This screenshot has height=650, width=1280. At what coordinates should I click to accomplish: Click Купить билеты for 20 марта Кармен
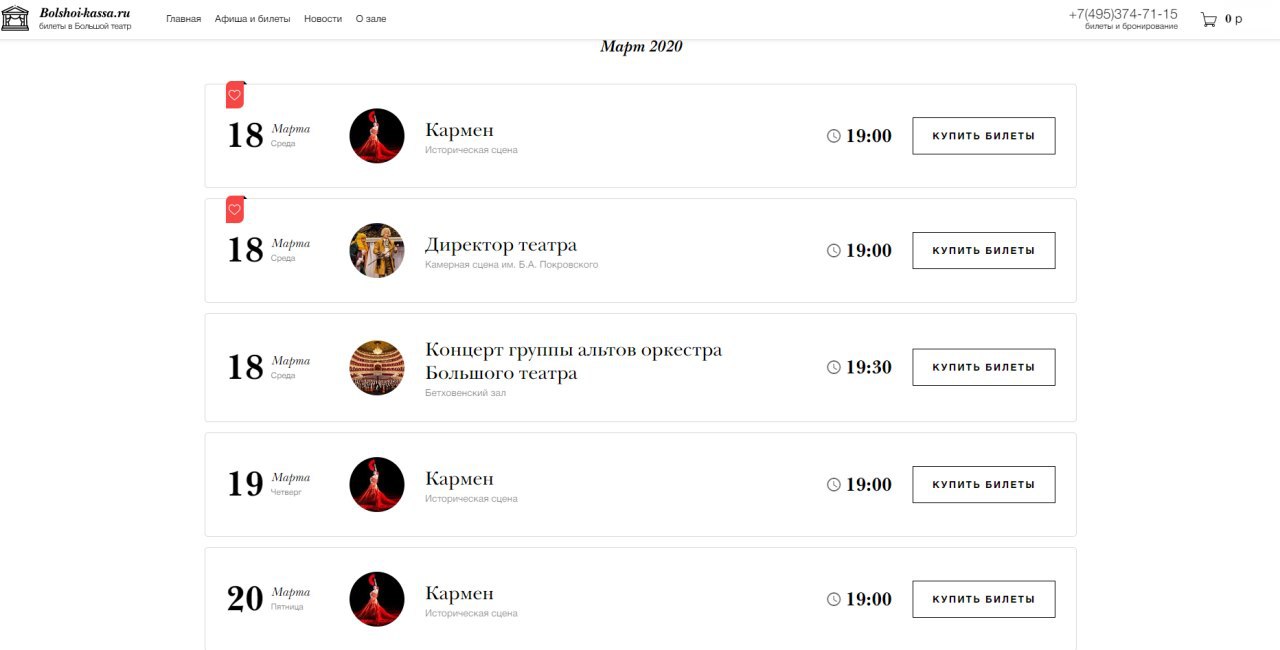[x=984, y=599]
